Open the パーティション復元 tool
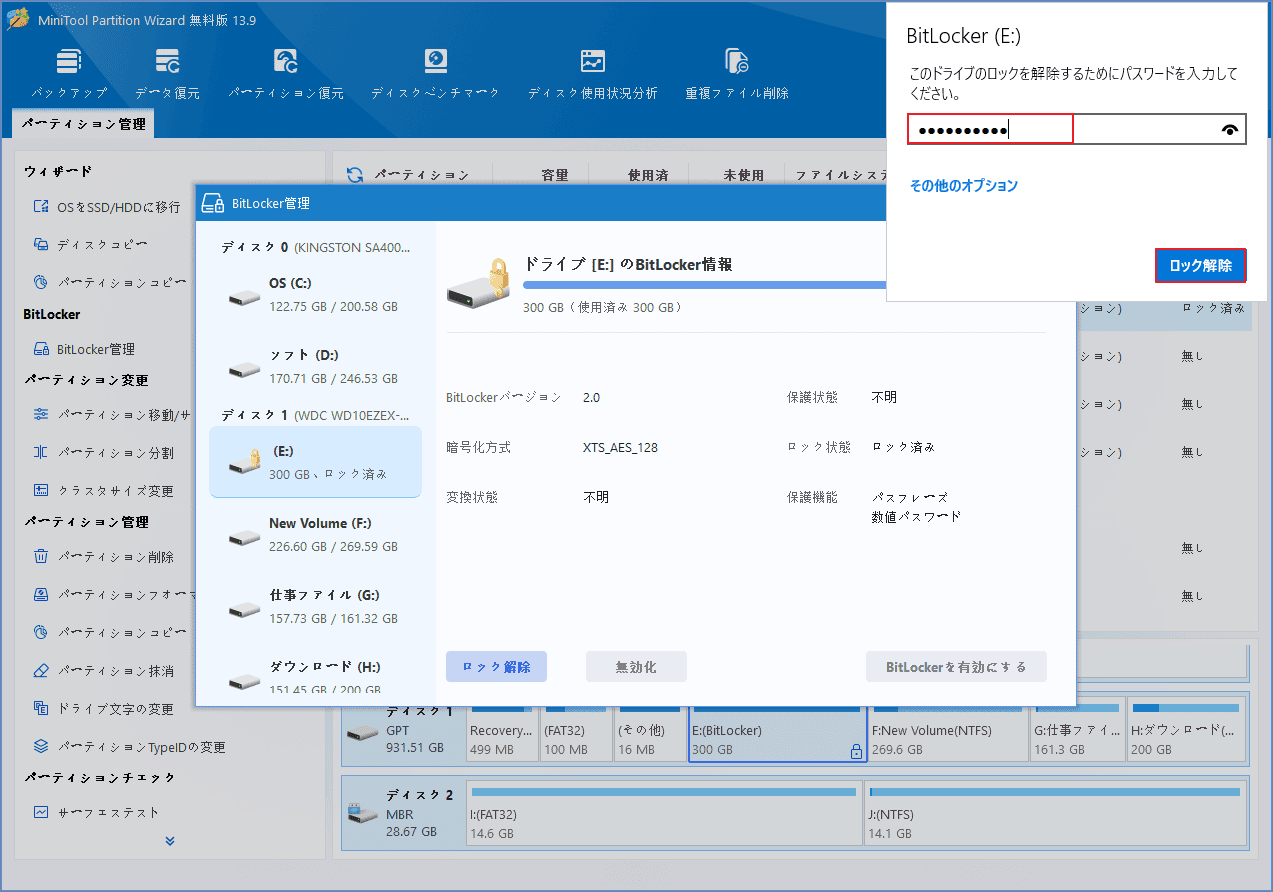 click(x=286, y=73)
